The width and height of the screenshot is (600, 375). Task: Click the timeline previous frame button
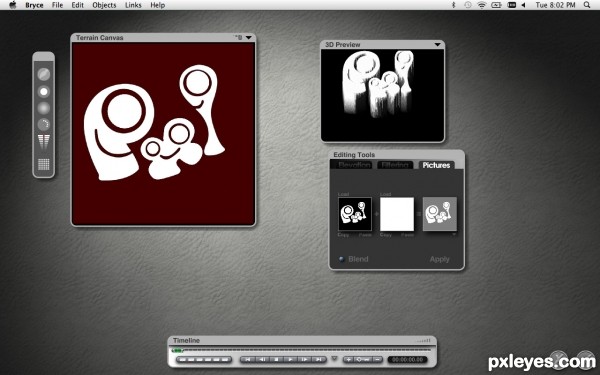click(262, 359)
